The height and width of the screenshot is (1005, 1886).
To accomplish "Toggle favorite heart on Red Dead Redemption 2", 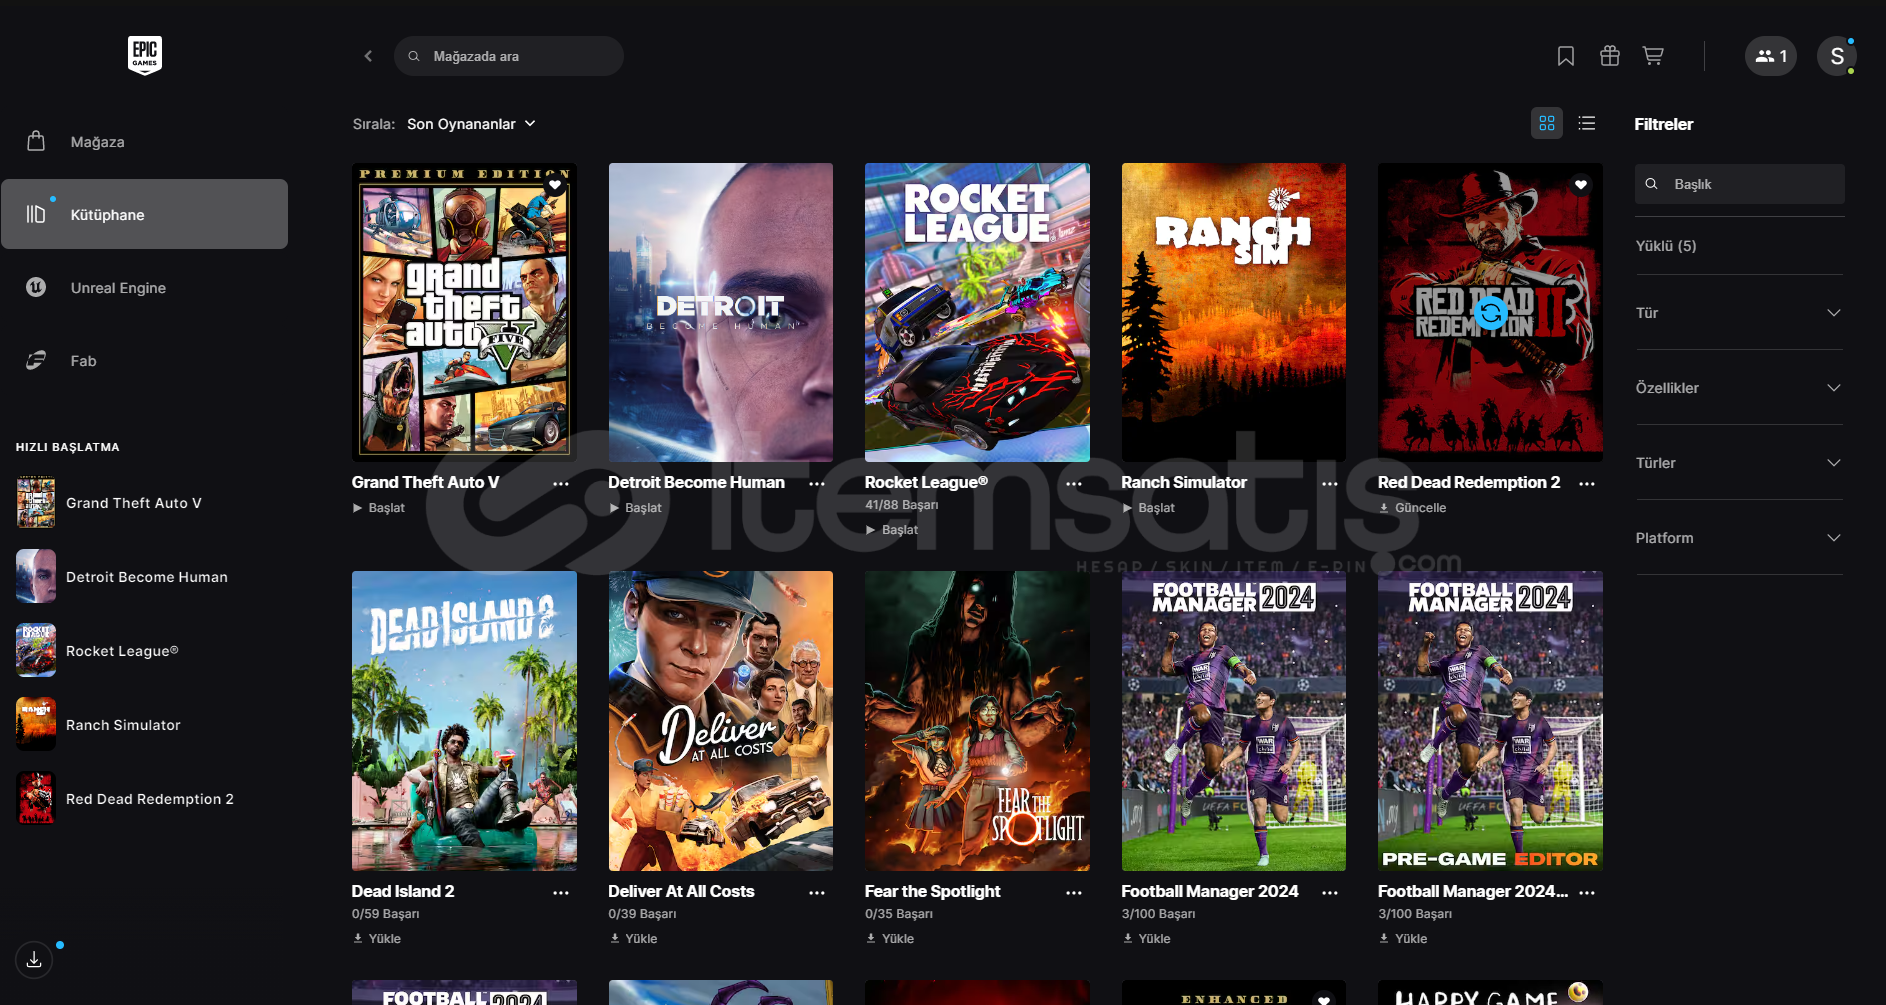I will pyautogui.click(x=1581, y=185).
